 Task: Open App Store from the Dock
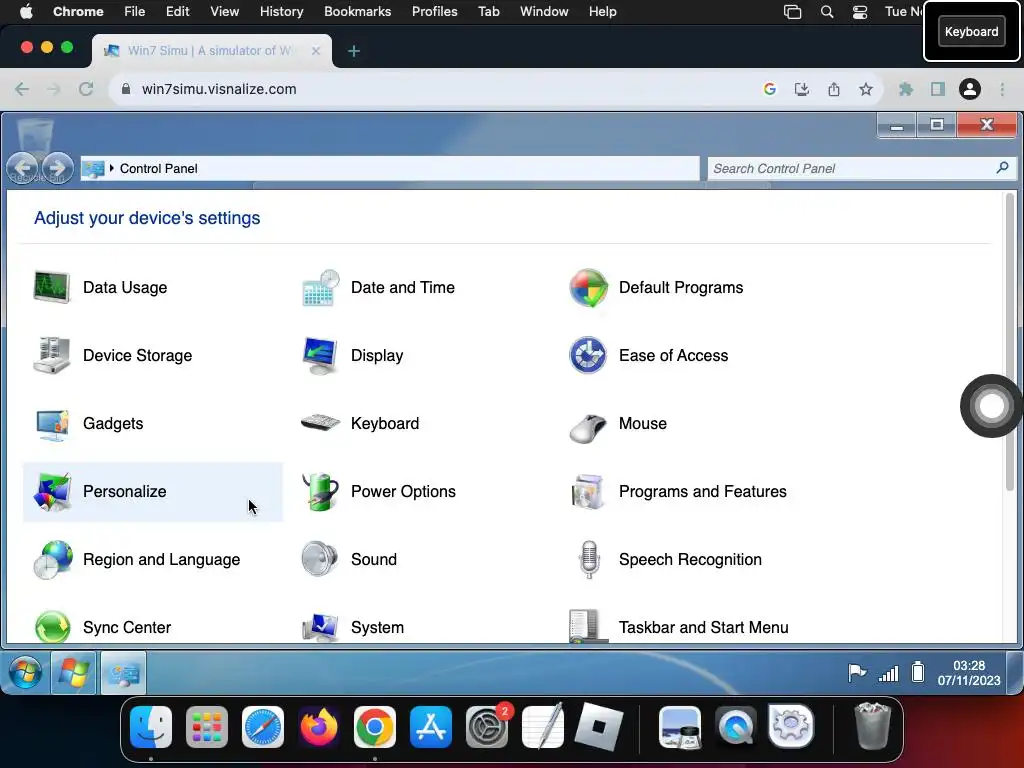430,727
